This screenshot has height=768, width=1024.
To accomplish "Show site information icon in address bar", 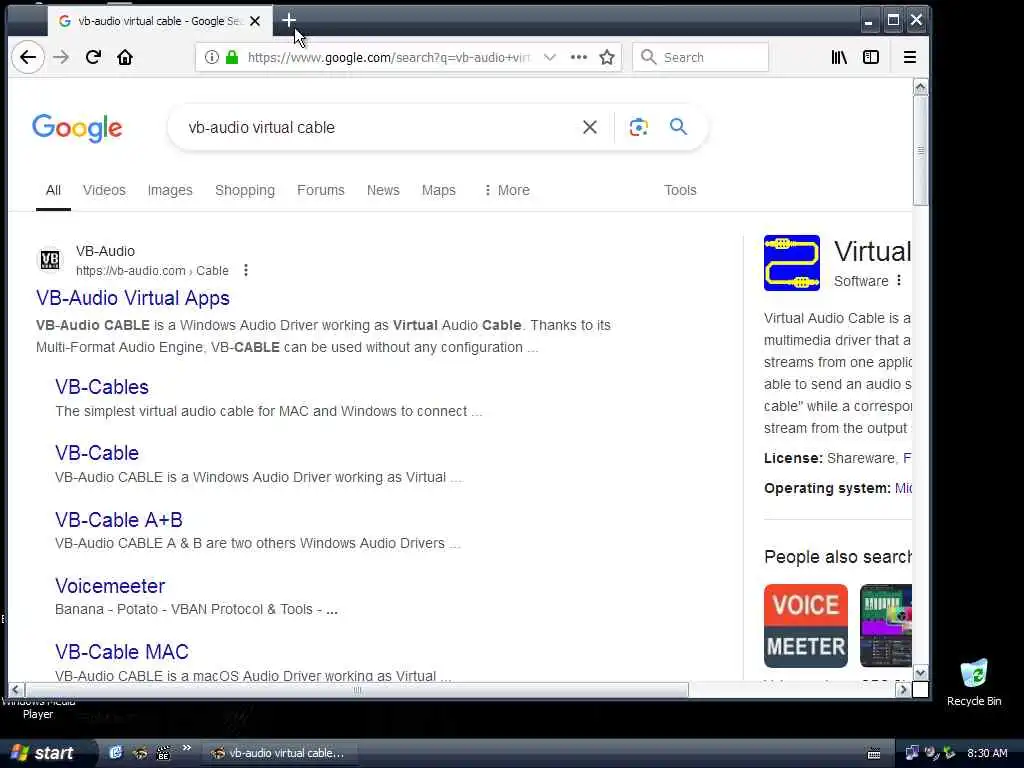I will [212, 57].
